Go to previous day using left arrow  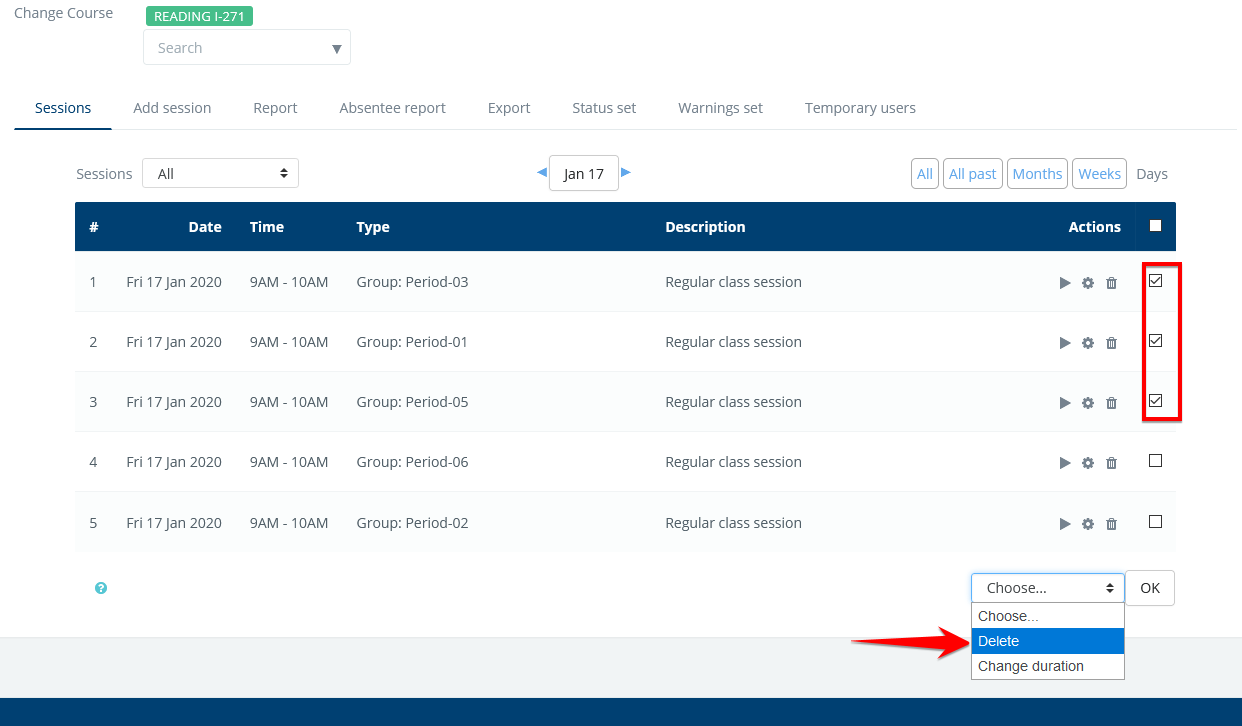(x=542, y=172)
